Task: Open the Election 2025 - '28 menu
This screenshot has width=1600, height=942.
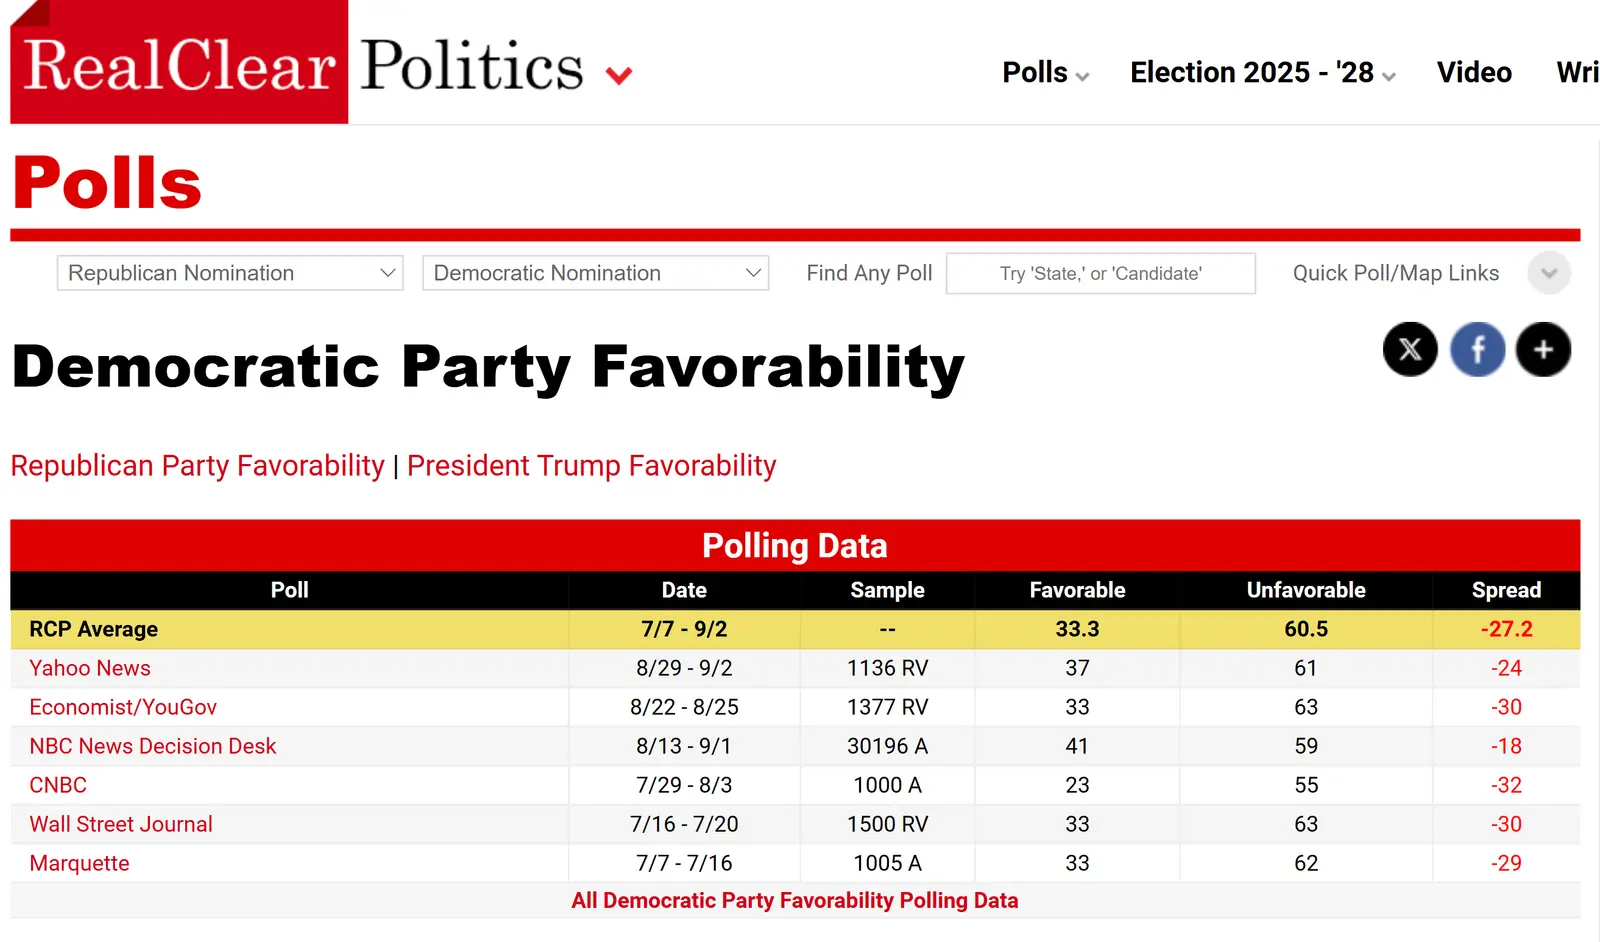Action: (x=1262, y=73)
